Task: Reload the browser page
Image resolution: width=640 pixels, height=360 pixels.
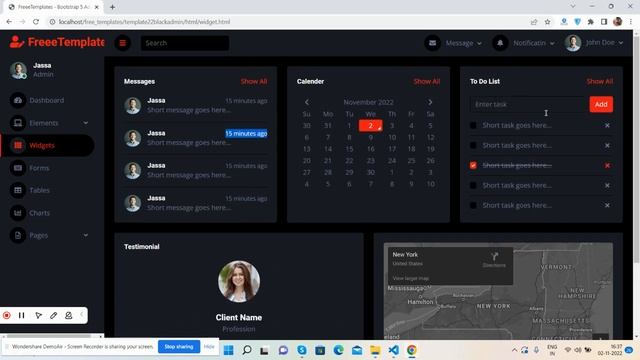Action: pos(36,22)
